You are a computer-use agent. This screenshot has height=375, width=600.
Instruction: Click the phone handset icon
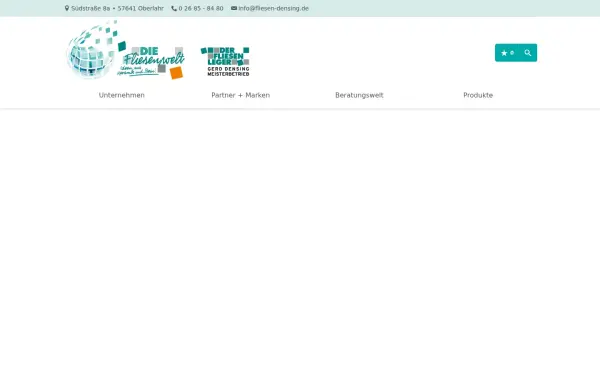click(x=174, y=8)
